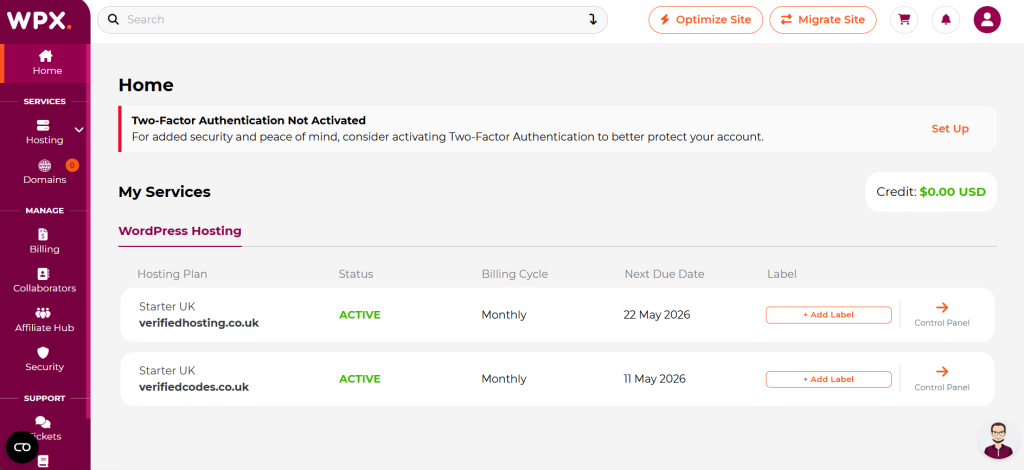This screenshot has width=1024, height=470.
Task: Open the user profile avatar menu
Action: (987, 20)
